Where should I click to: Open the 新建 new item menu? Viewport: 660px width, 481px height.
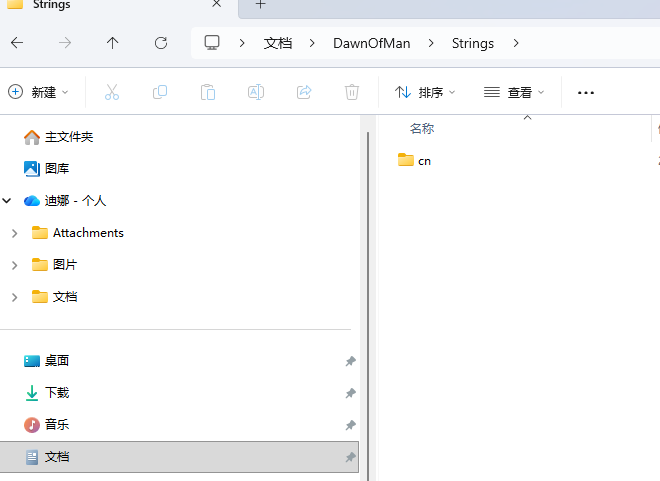click(38, 92)
